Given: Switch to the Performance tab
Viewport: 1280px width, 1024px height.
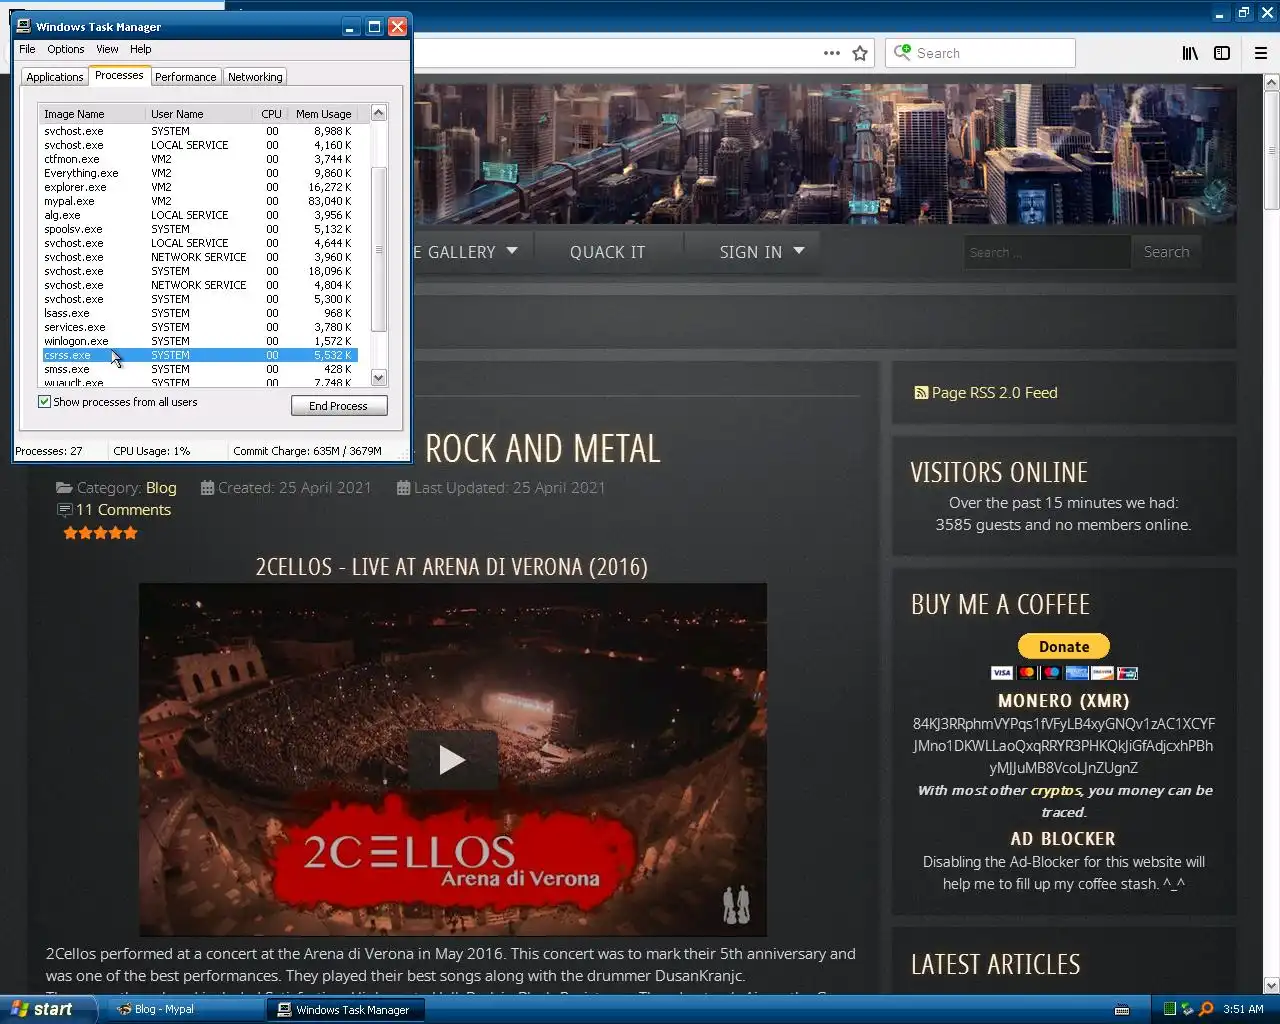Looking at the screenshot, I should click(186, 77).
